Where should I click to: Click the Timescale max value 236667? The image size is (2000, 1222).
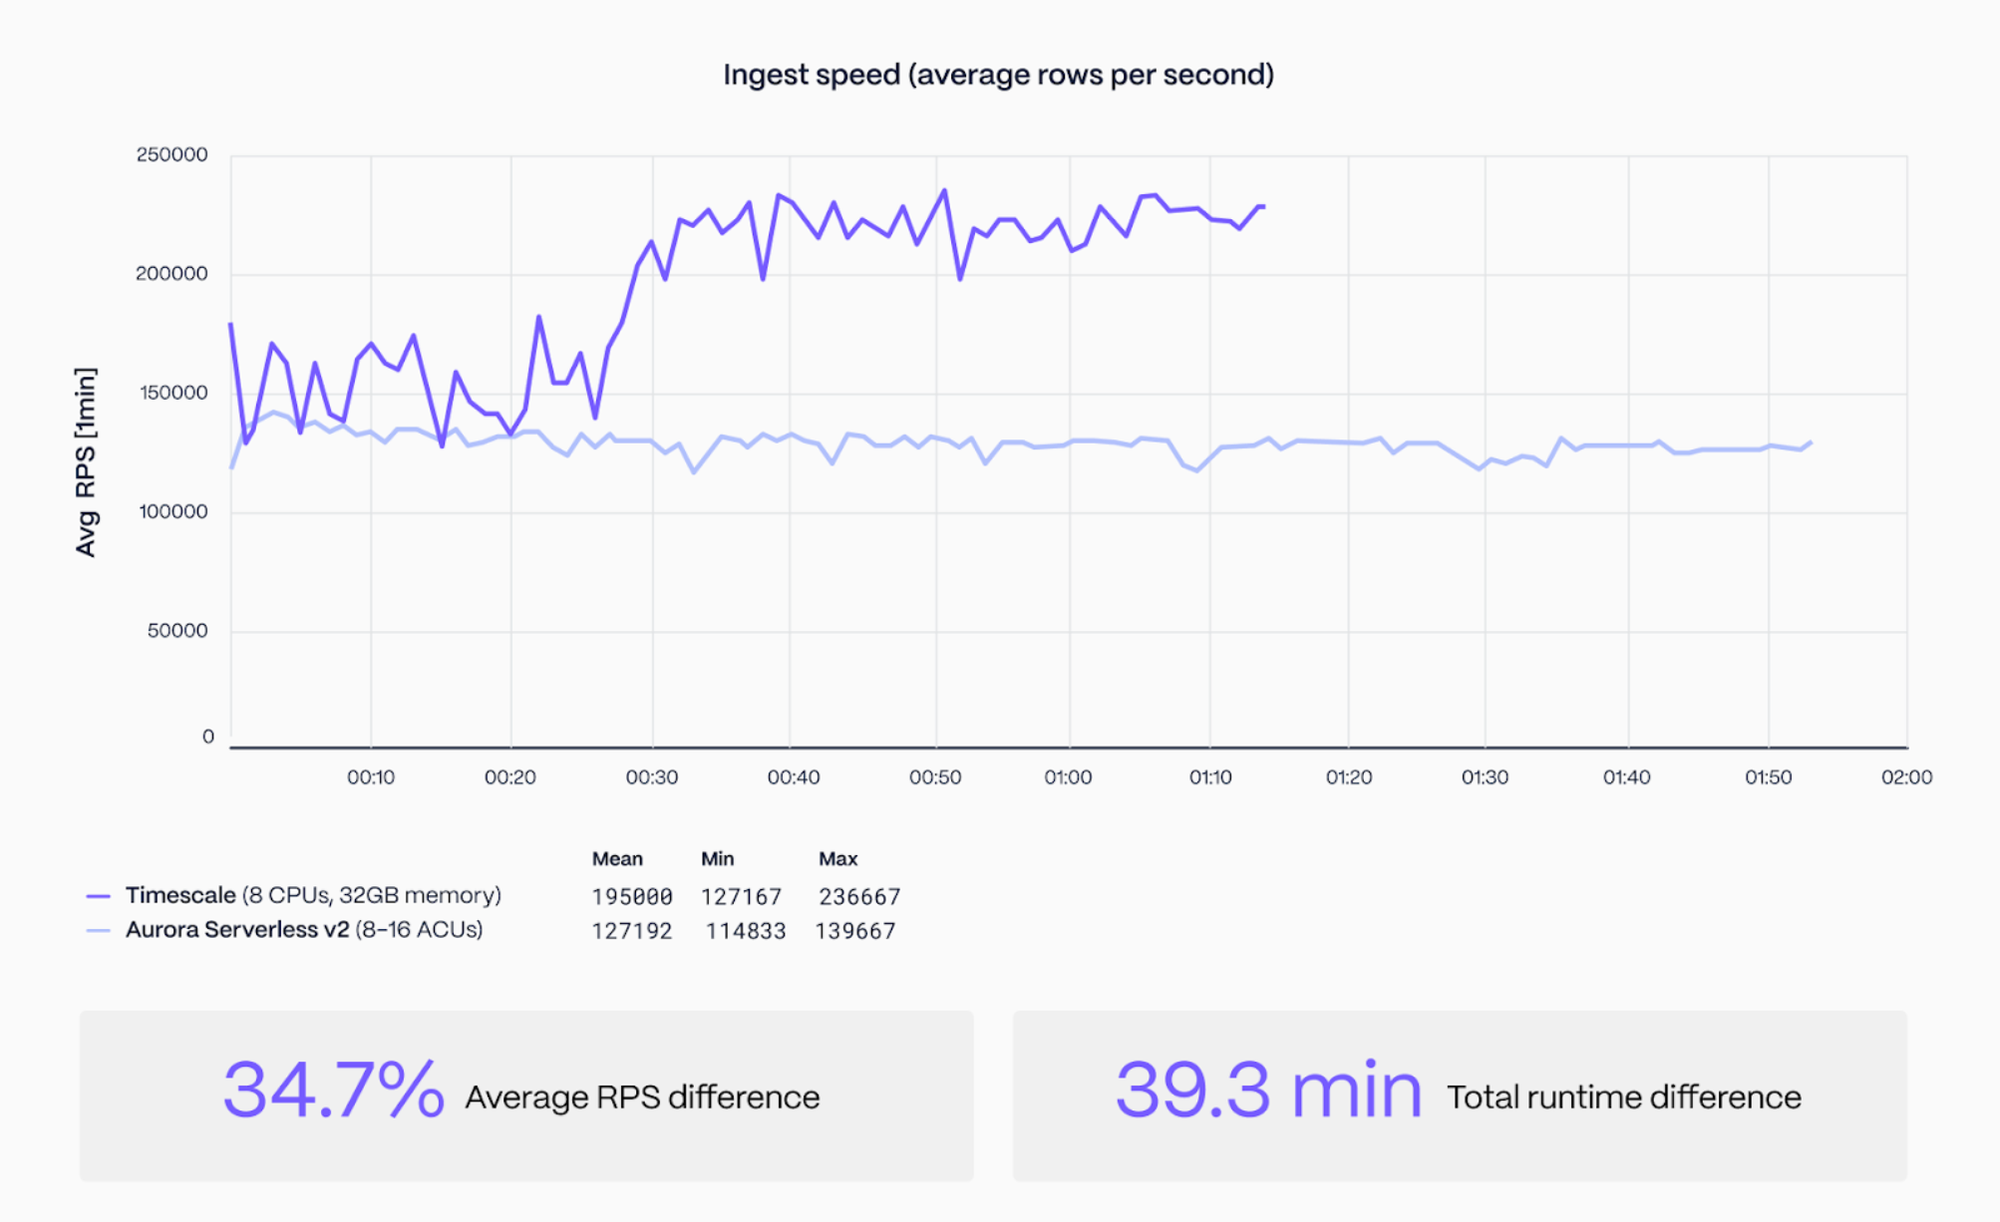coord(859,897)
